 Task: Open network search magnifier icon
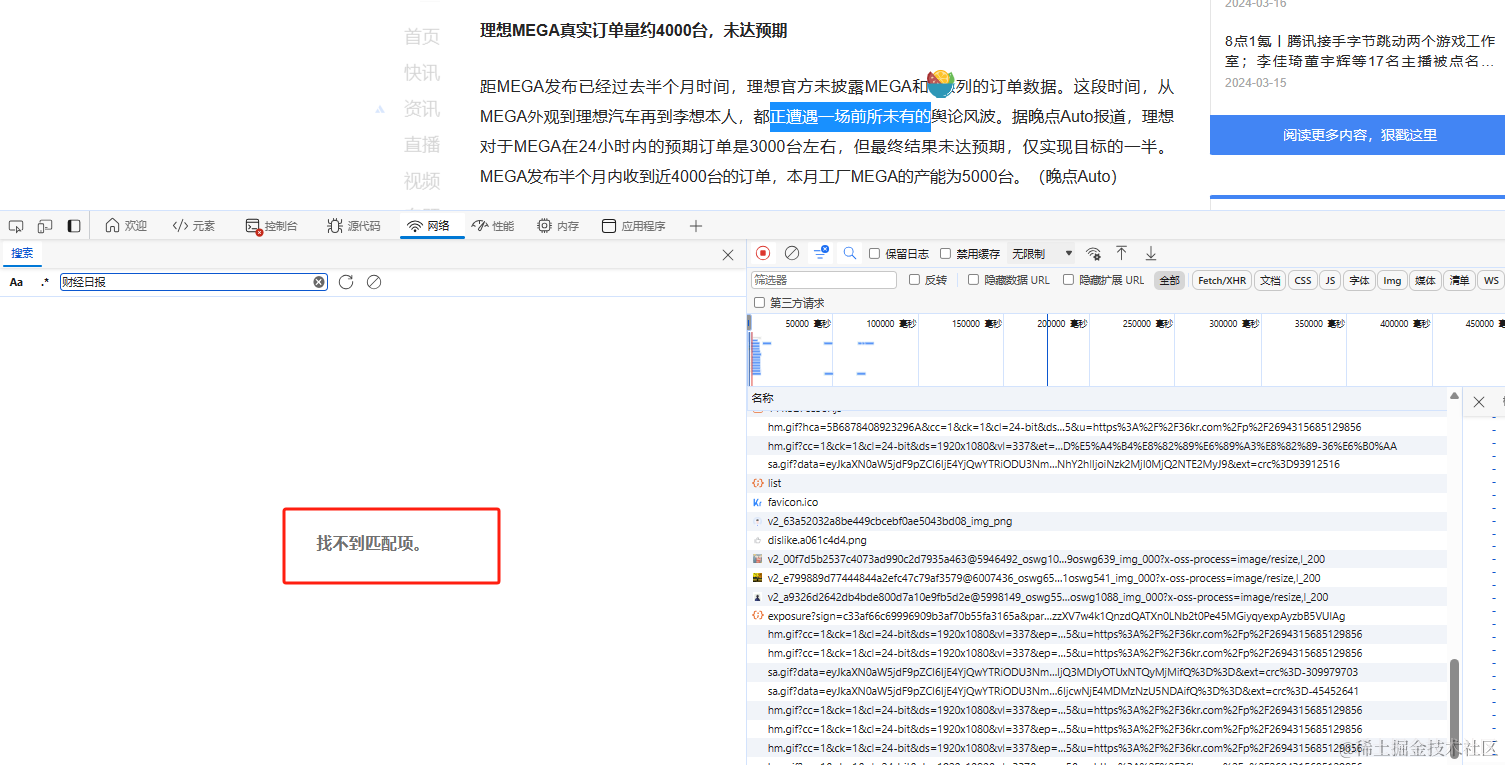pyautogui.click(x=850, y=253)
